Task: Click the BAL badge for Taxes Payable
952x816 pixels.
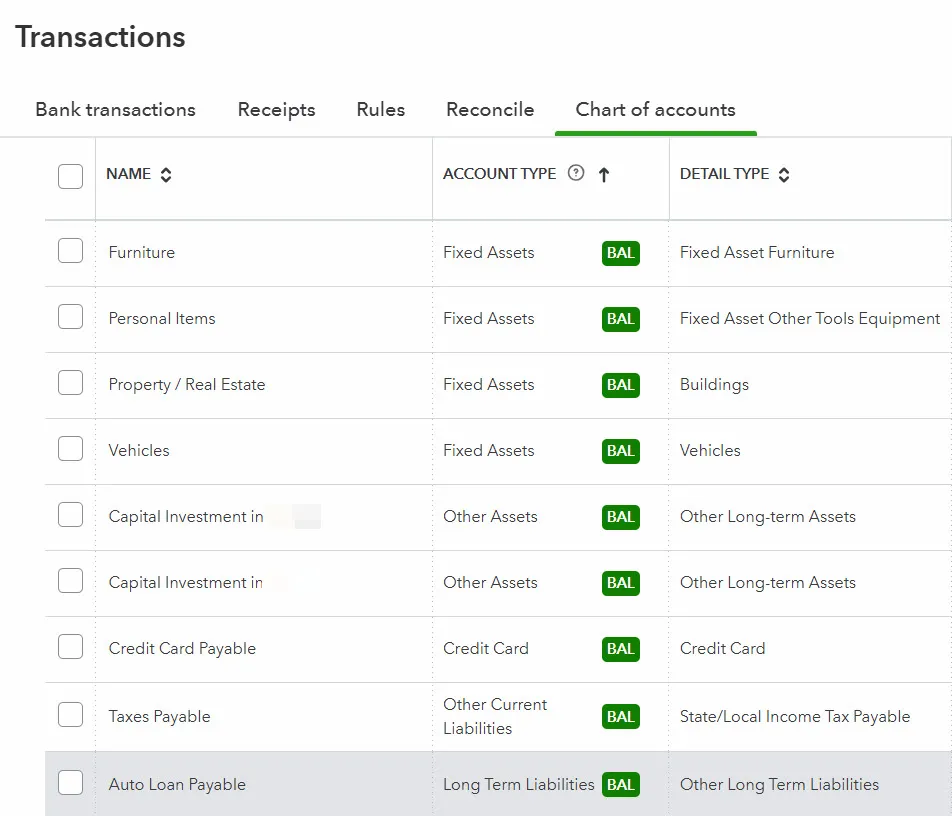Action: tap(620, 717)
